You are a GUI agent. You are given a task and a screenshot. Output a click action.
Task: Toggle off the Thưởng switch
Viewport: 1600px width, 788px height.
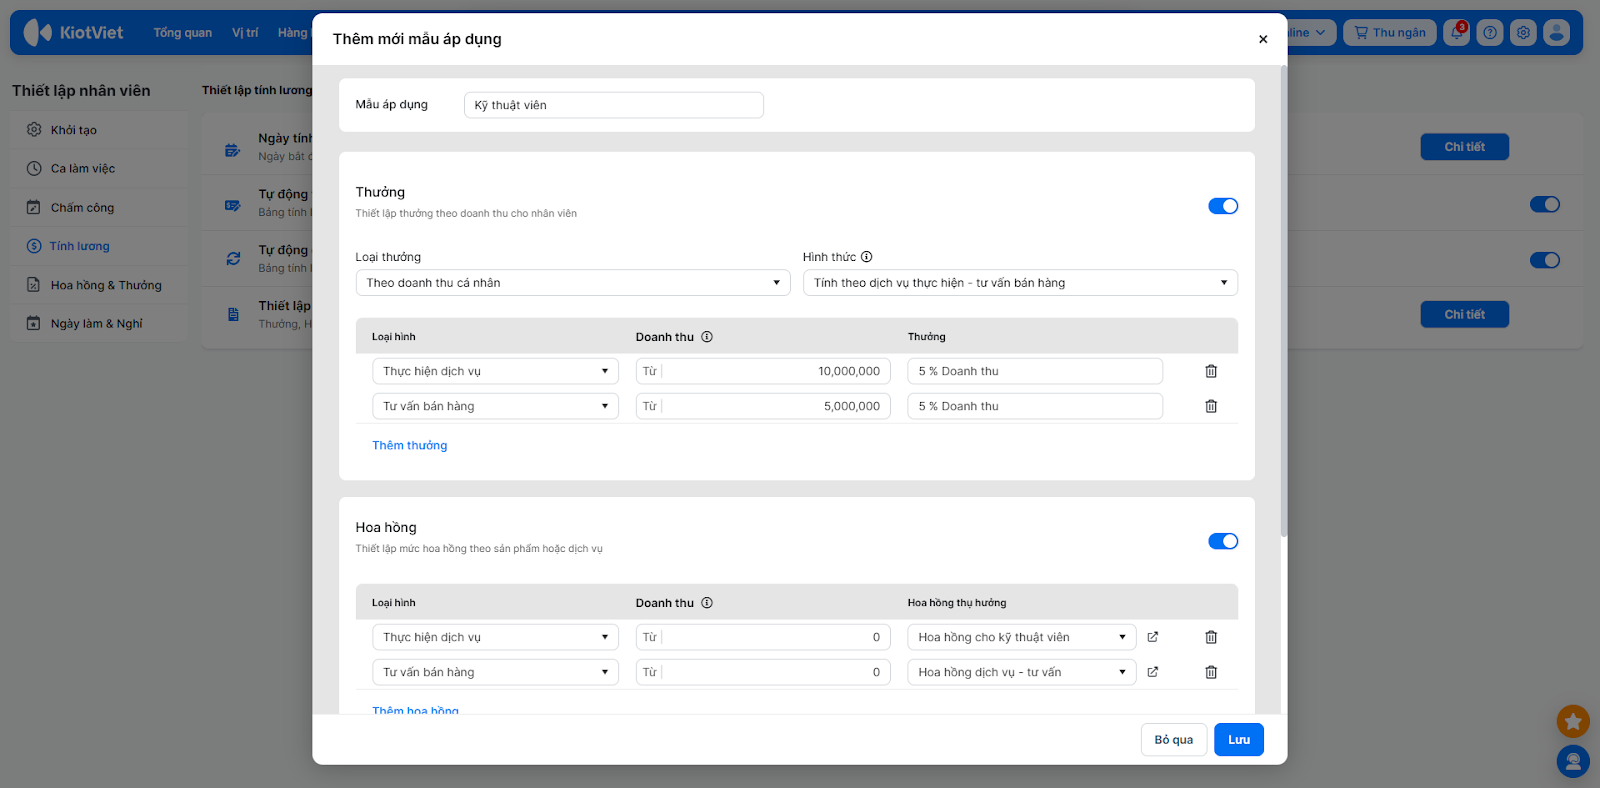tap(1223, 206)
